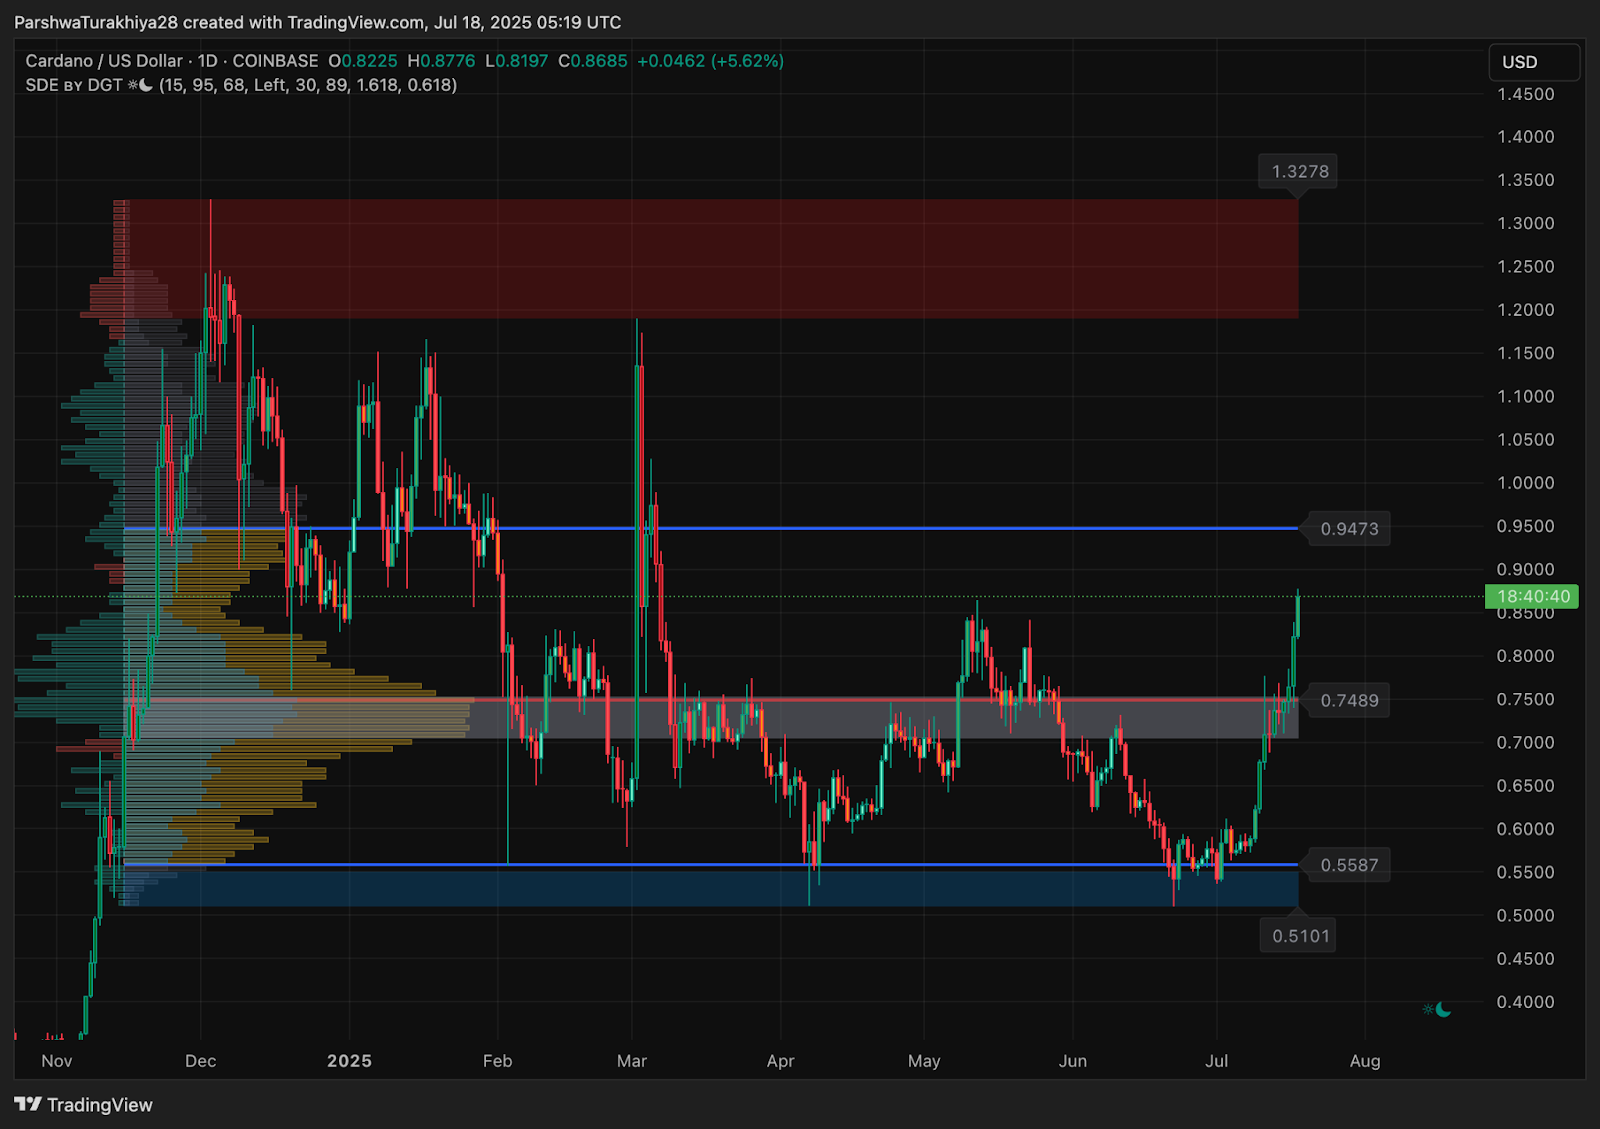Click 1.0500 on the price scale

1525,440
